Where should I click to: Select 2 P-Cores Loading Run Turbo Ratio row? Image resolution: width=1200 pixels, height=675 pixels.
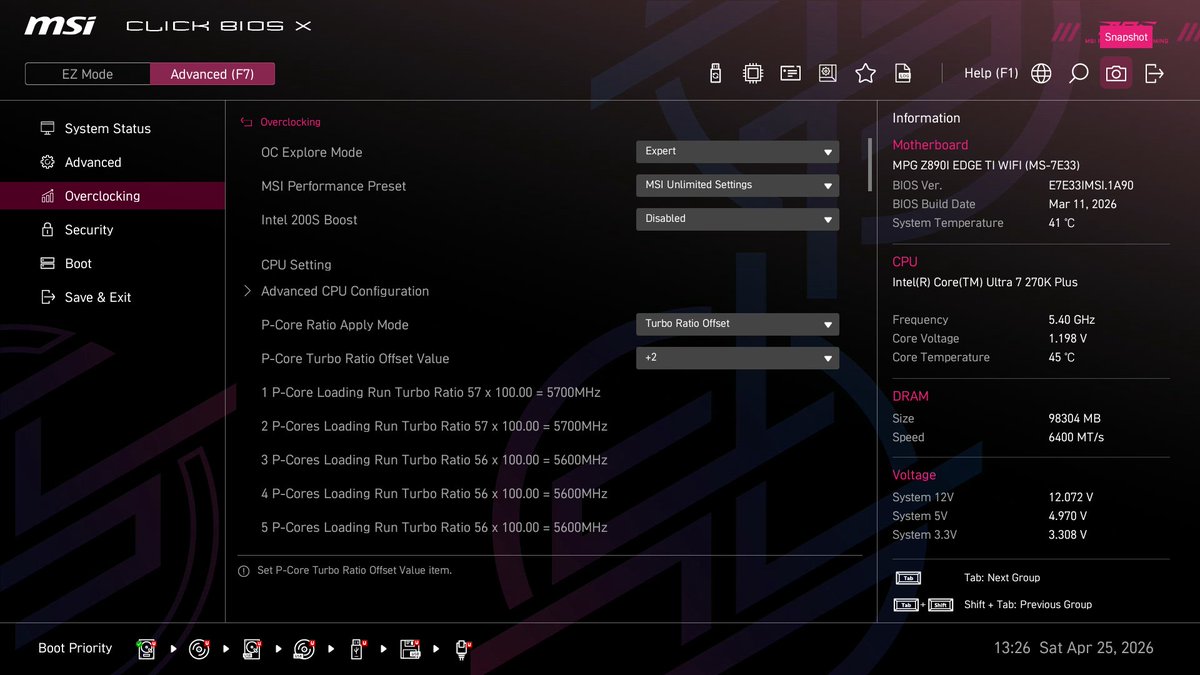click(434, 426)
